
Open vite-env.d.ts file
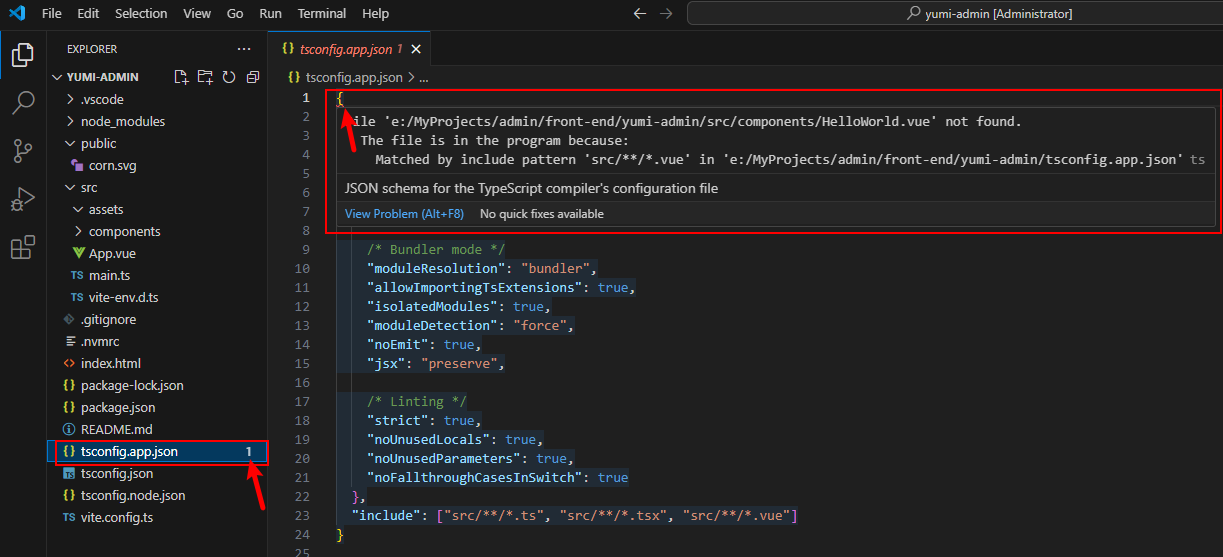123,297
